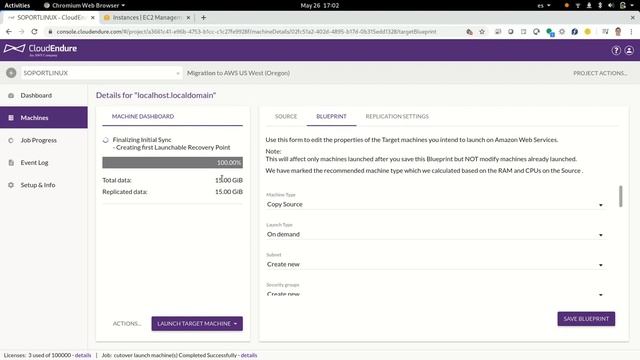Open the user account icon

coord(629,50)
